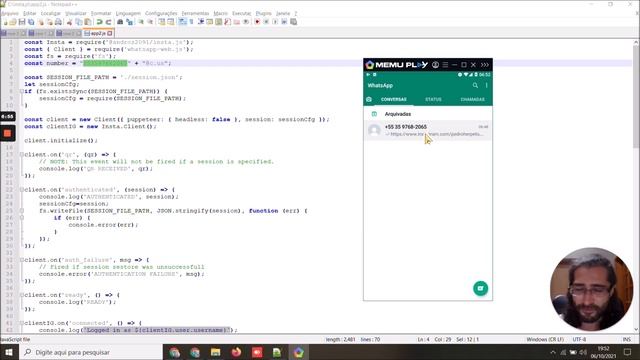Image resolution: width=640 pixels, height=360 pixels.
Task: Click the Print toolbar icon
Action: pyautogui.click(x=58, y=22)
